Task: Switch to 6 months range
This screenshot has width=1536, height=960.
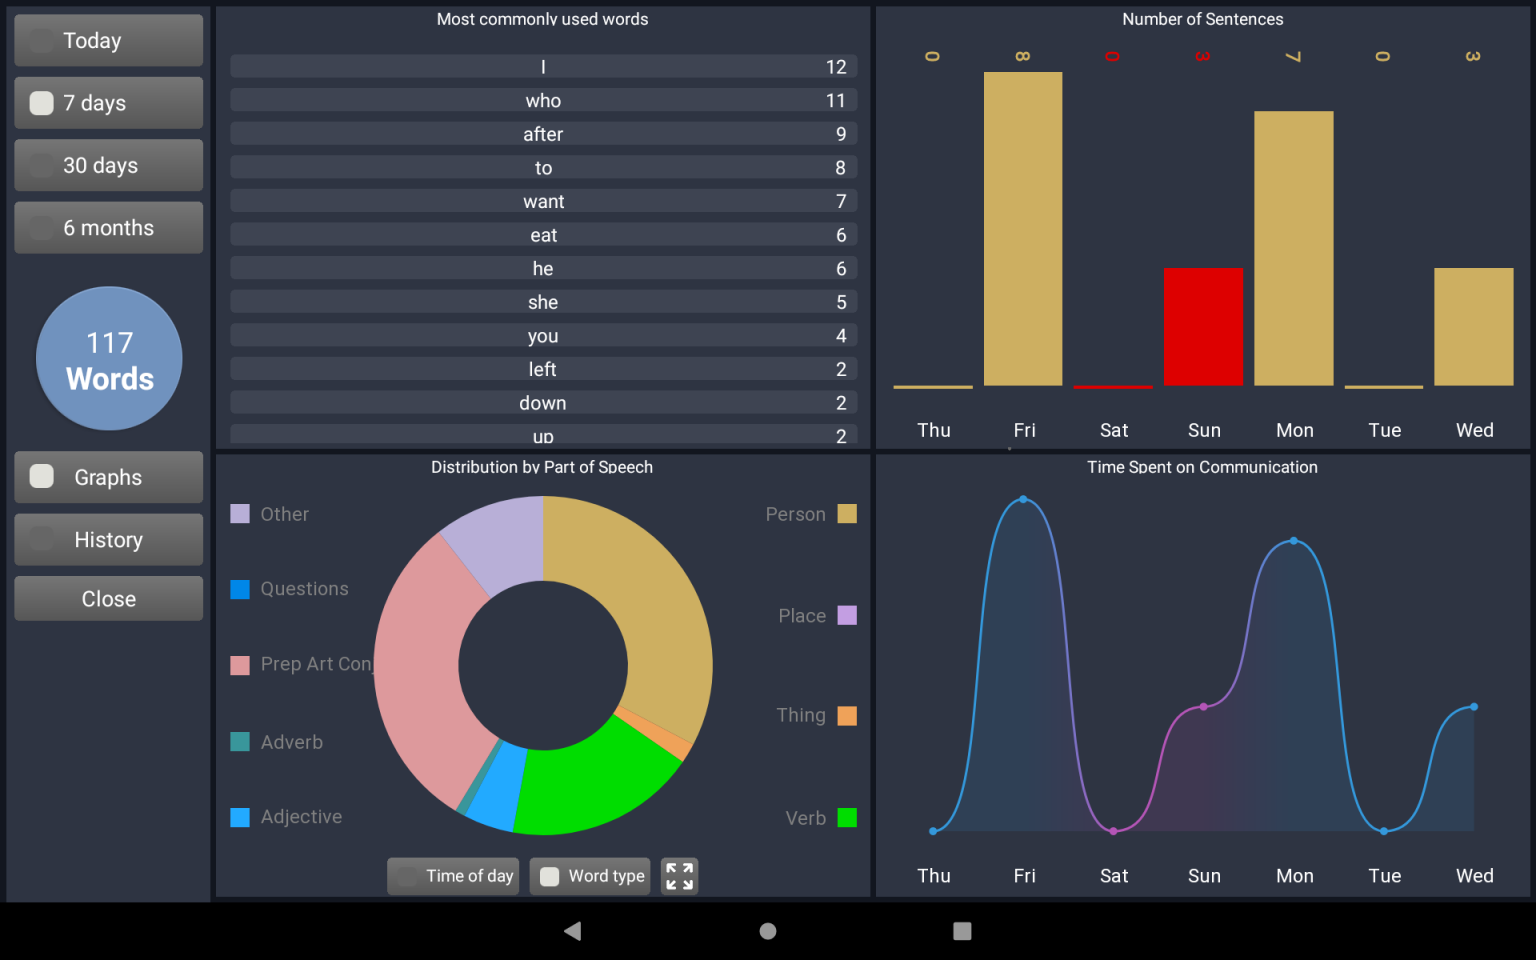Action: click(109, 228)
